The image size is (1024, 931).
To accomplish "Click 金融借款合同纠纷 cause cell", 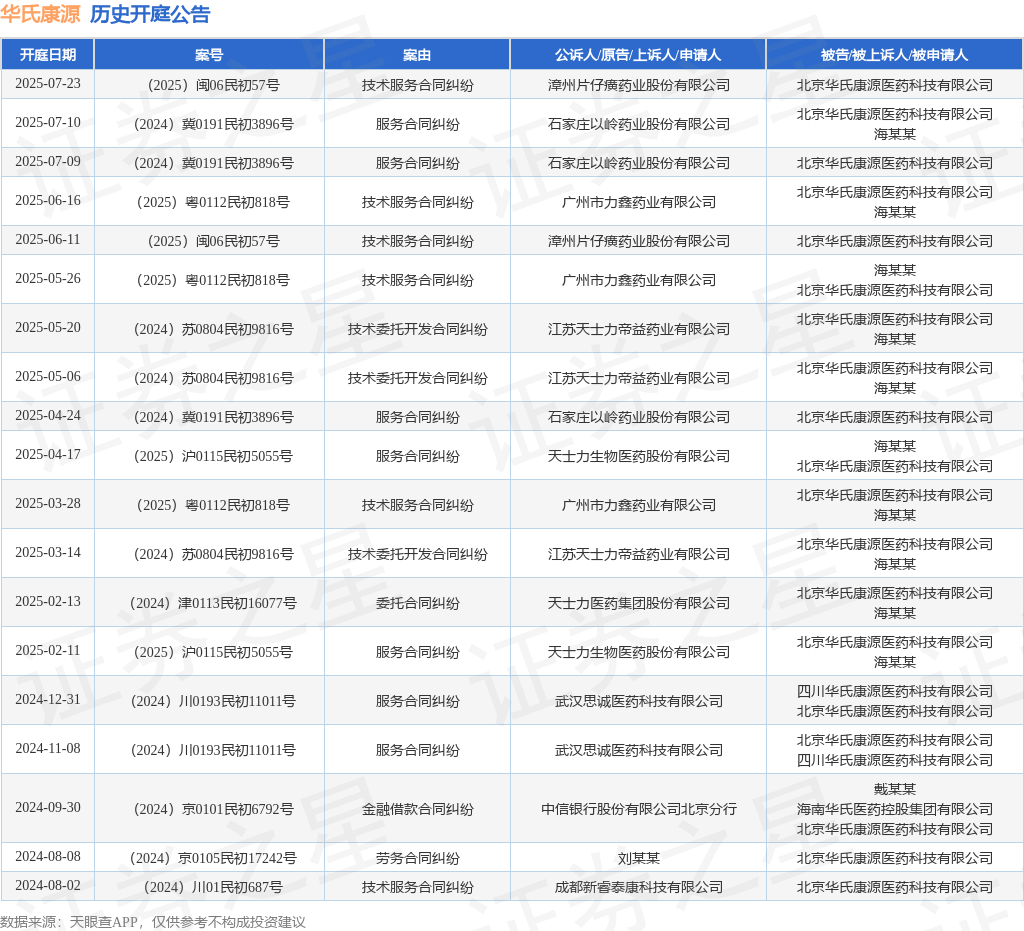I will point(417,810).
